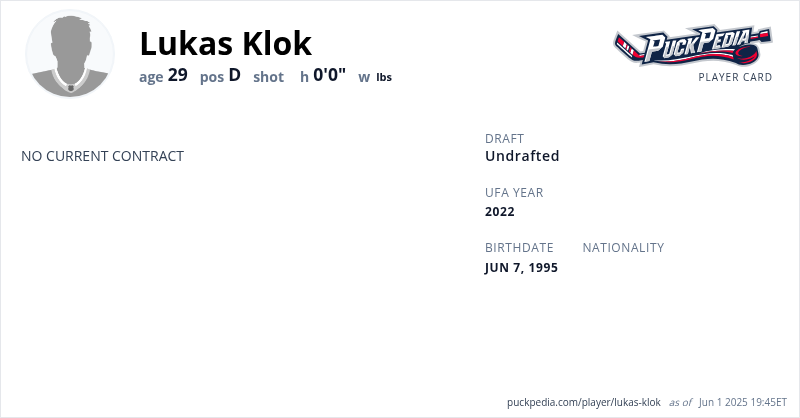Click the PLAYER CARD label
This screenshot has height=418, width=800.
pos(735,77)
